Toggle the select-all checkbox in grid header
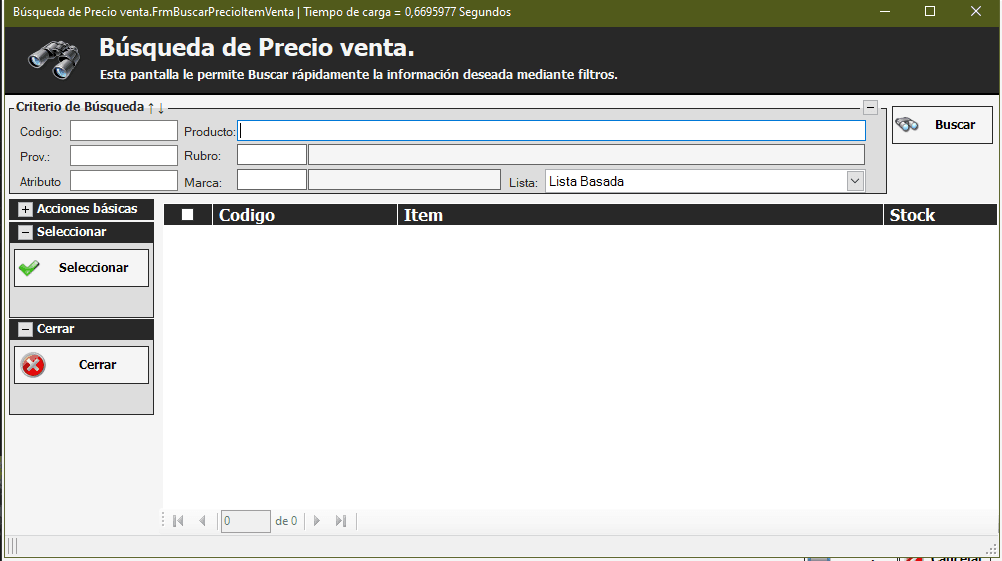This screenshot has width=1002, height=561. click(x=187, y=215)
